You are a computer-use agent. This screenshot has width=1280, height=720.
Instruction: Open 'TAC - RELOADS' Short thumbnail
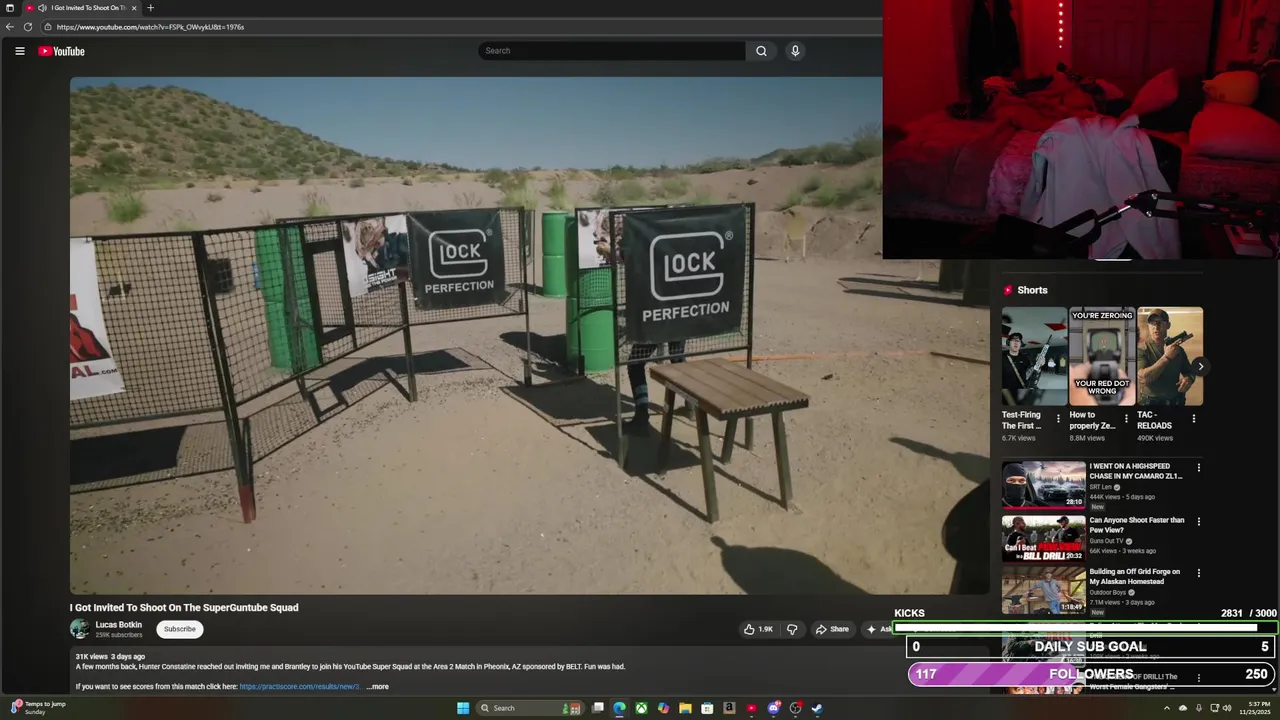click(x=1170, y=356)
